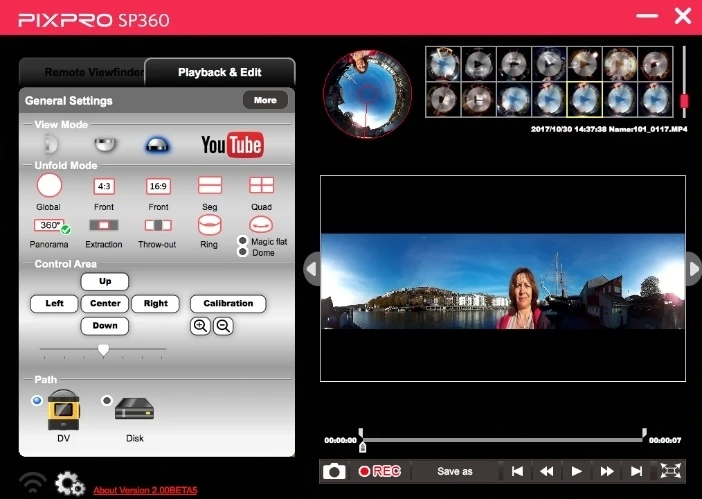Choose the 4:3 Front unfold mode
The height and width of the screenshot is (499, 702).
pos(104,186)
